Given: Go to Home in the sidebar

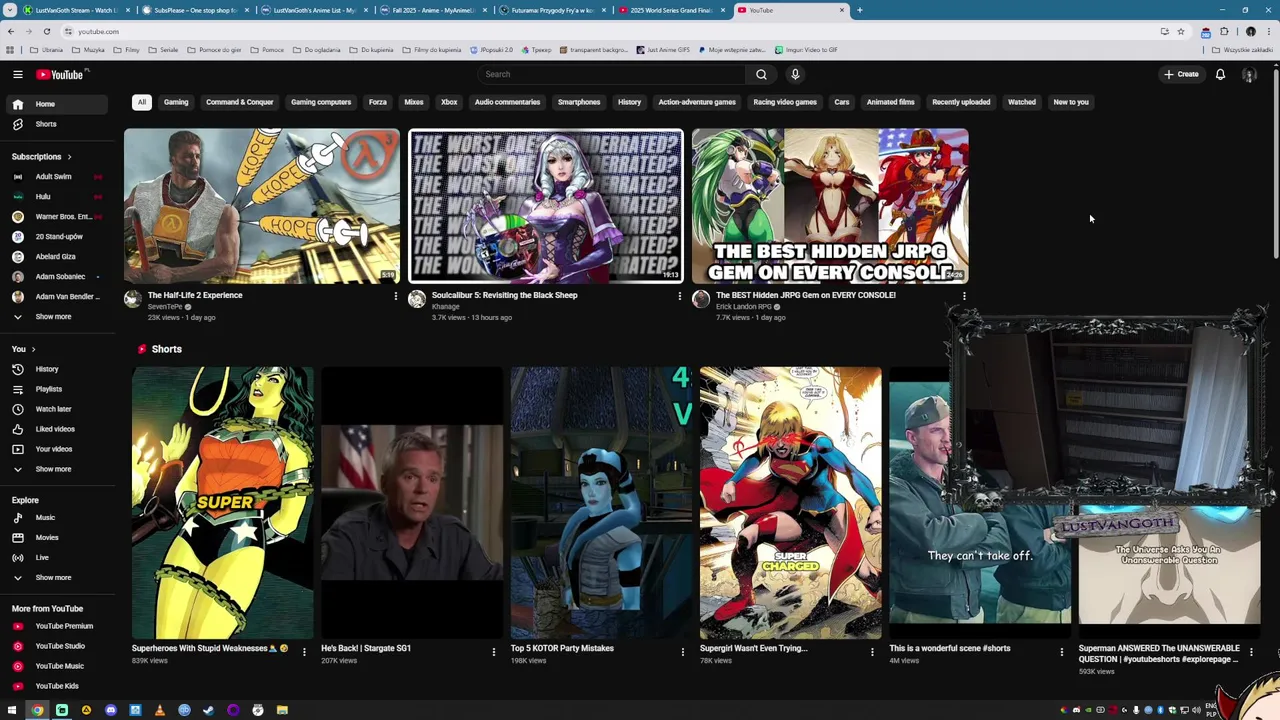Looking at the screenshot, I should (58, 104).
